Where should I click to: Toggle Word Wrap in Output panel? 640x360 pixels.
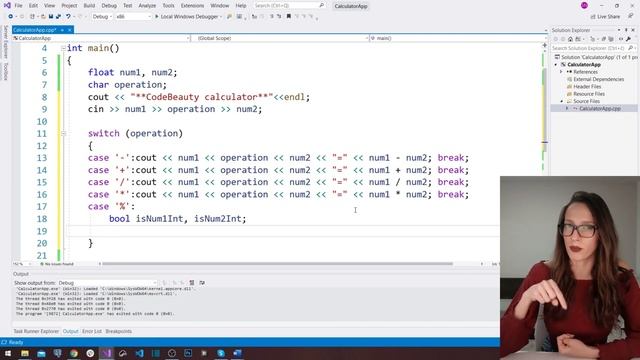tap(202, 283)
